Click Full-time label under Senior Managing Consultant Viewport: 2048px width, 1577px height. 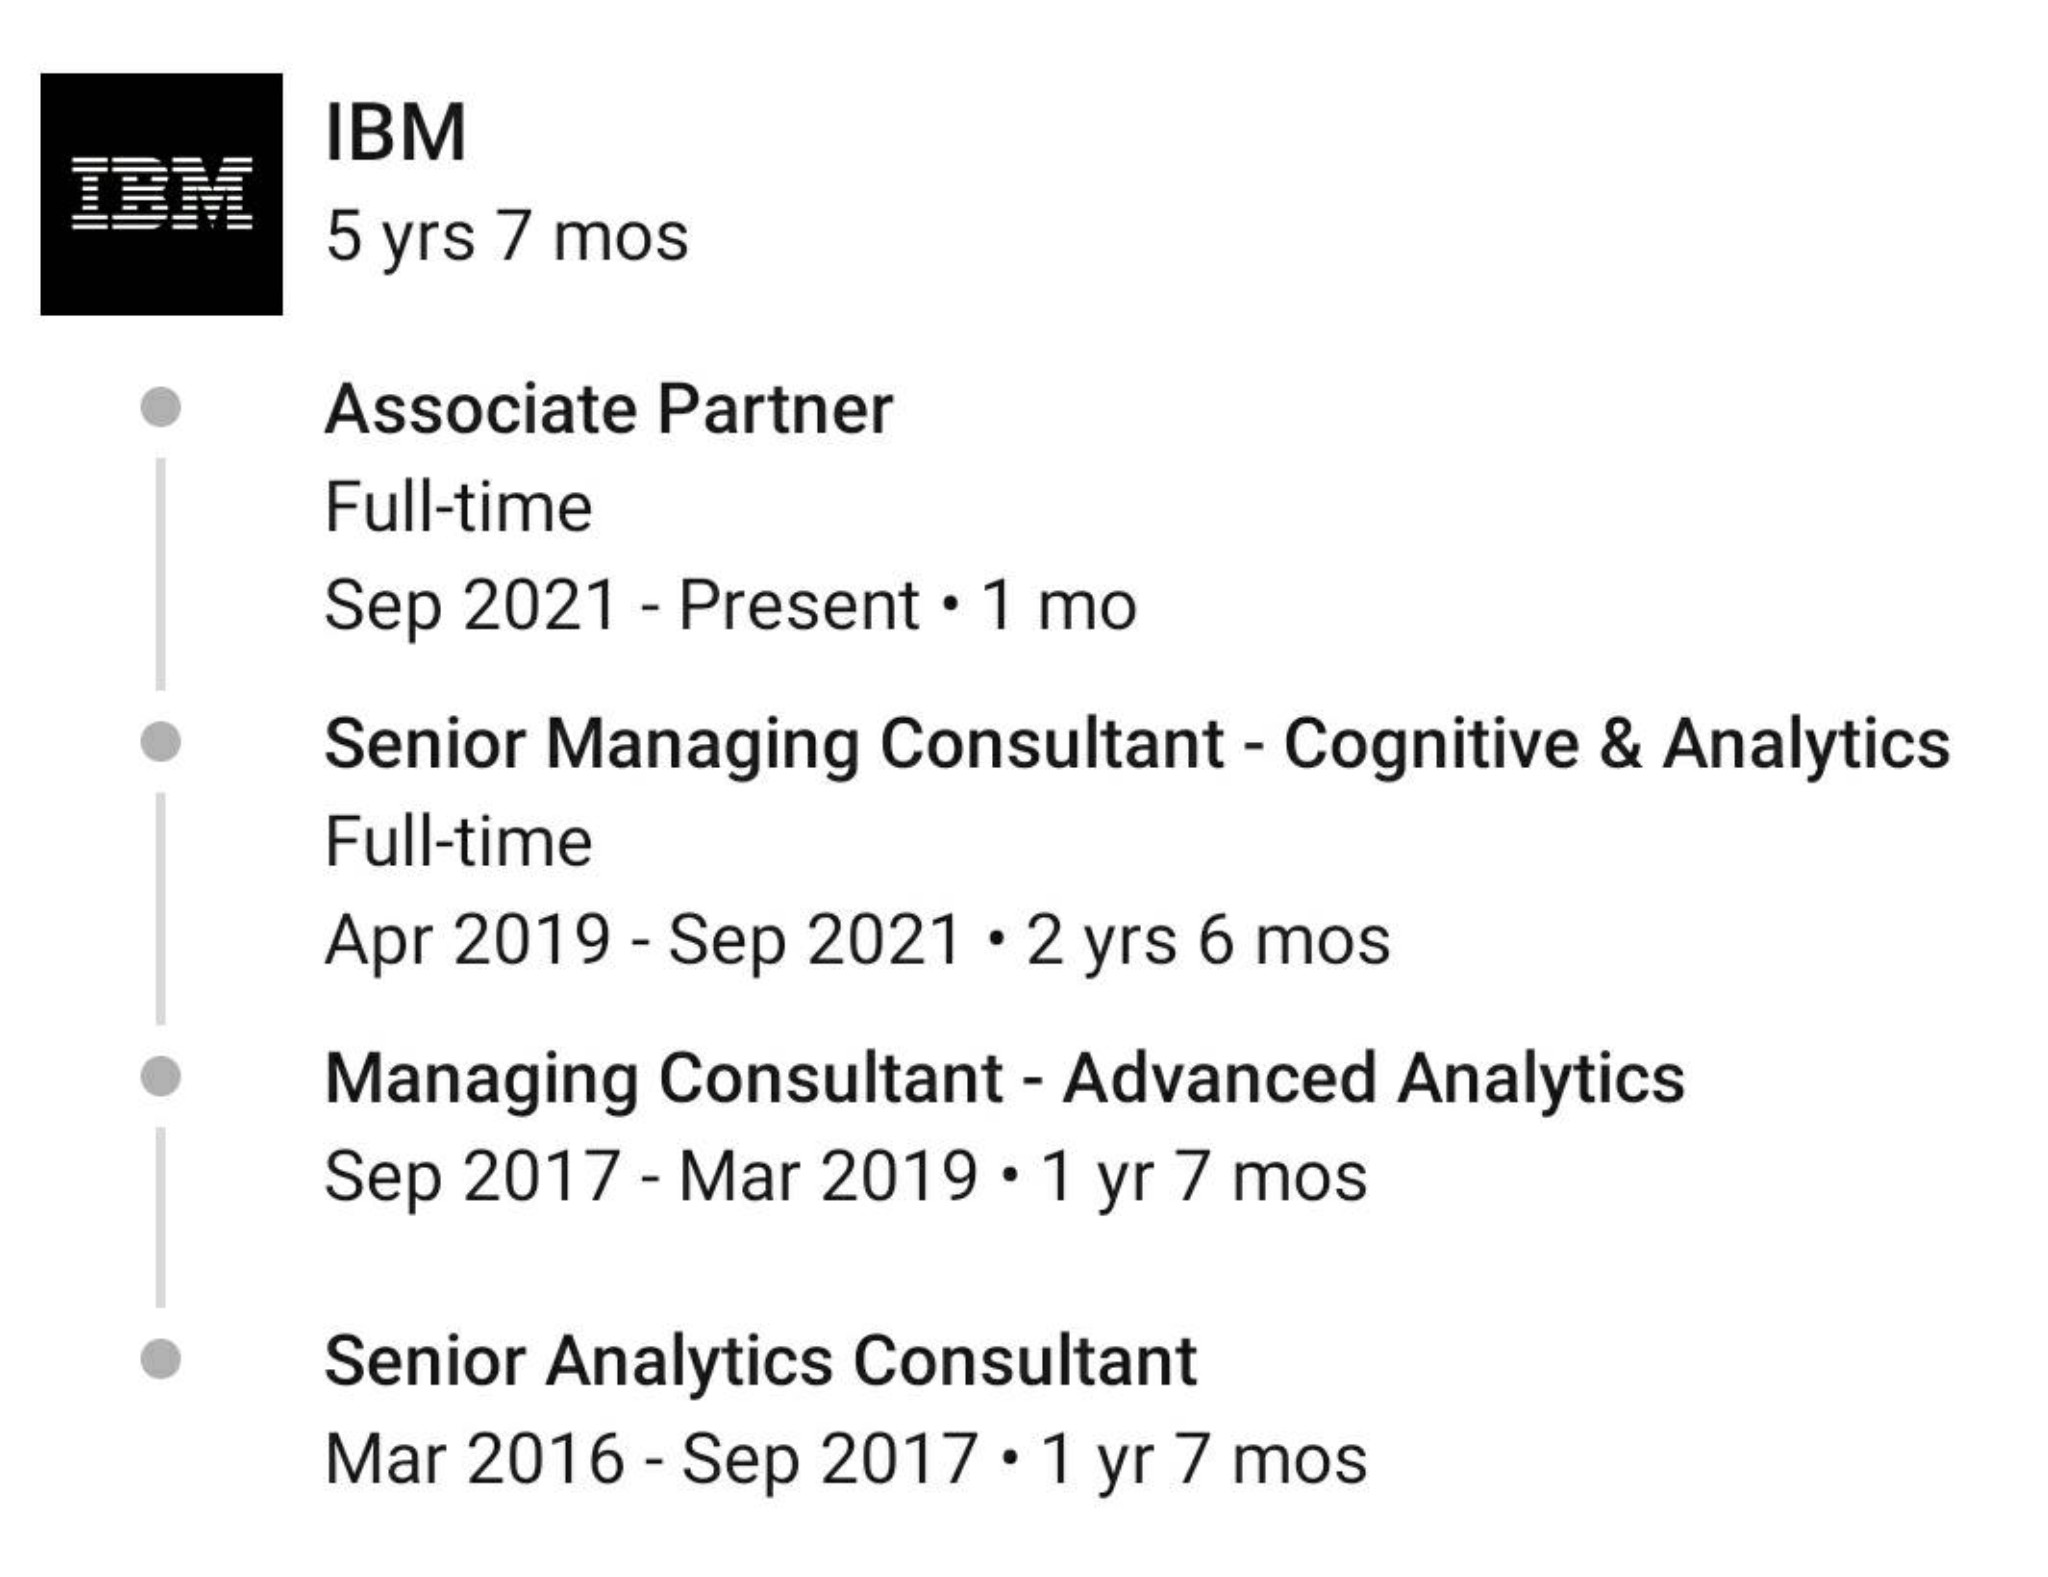459,842
